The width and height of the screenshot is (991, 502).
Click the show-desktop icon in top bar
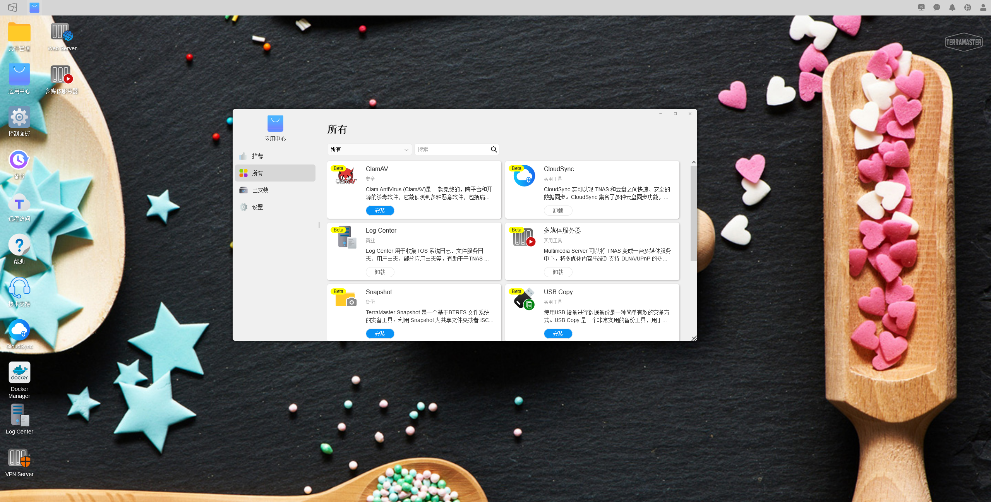(x=12, y=8)
